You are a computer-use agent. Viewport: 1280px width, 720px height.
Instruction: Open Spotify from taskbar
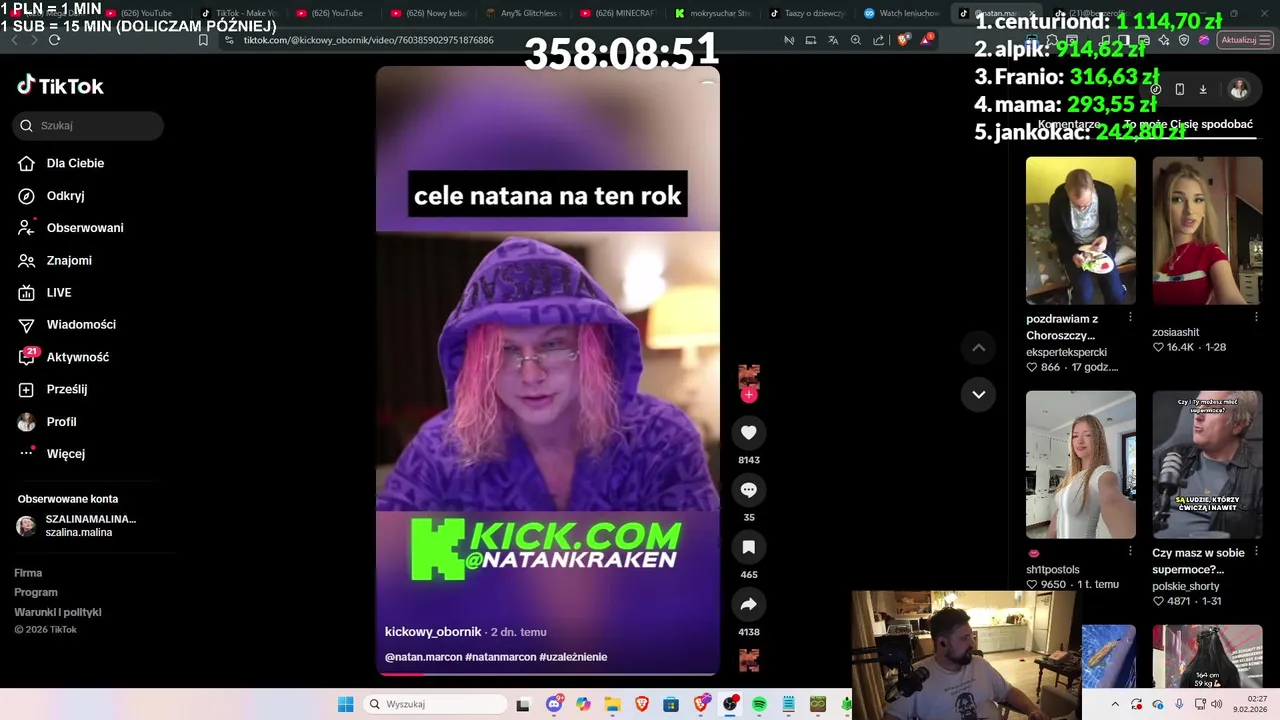759,704
